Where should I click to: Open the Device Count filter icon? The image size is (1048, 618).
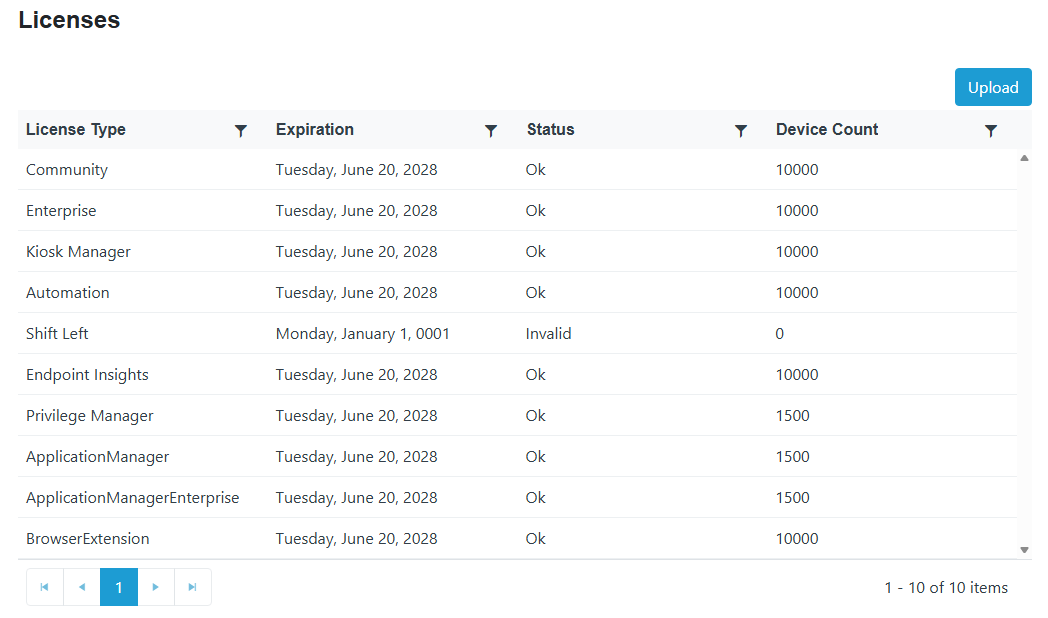tap(991, 130)
